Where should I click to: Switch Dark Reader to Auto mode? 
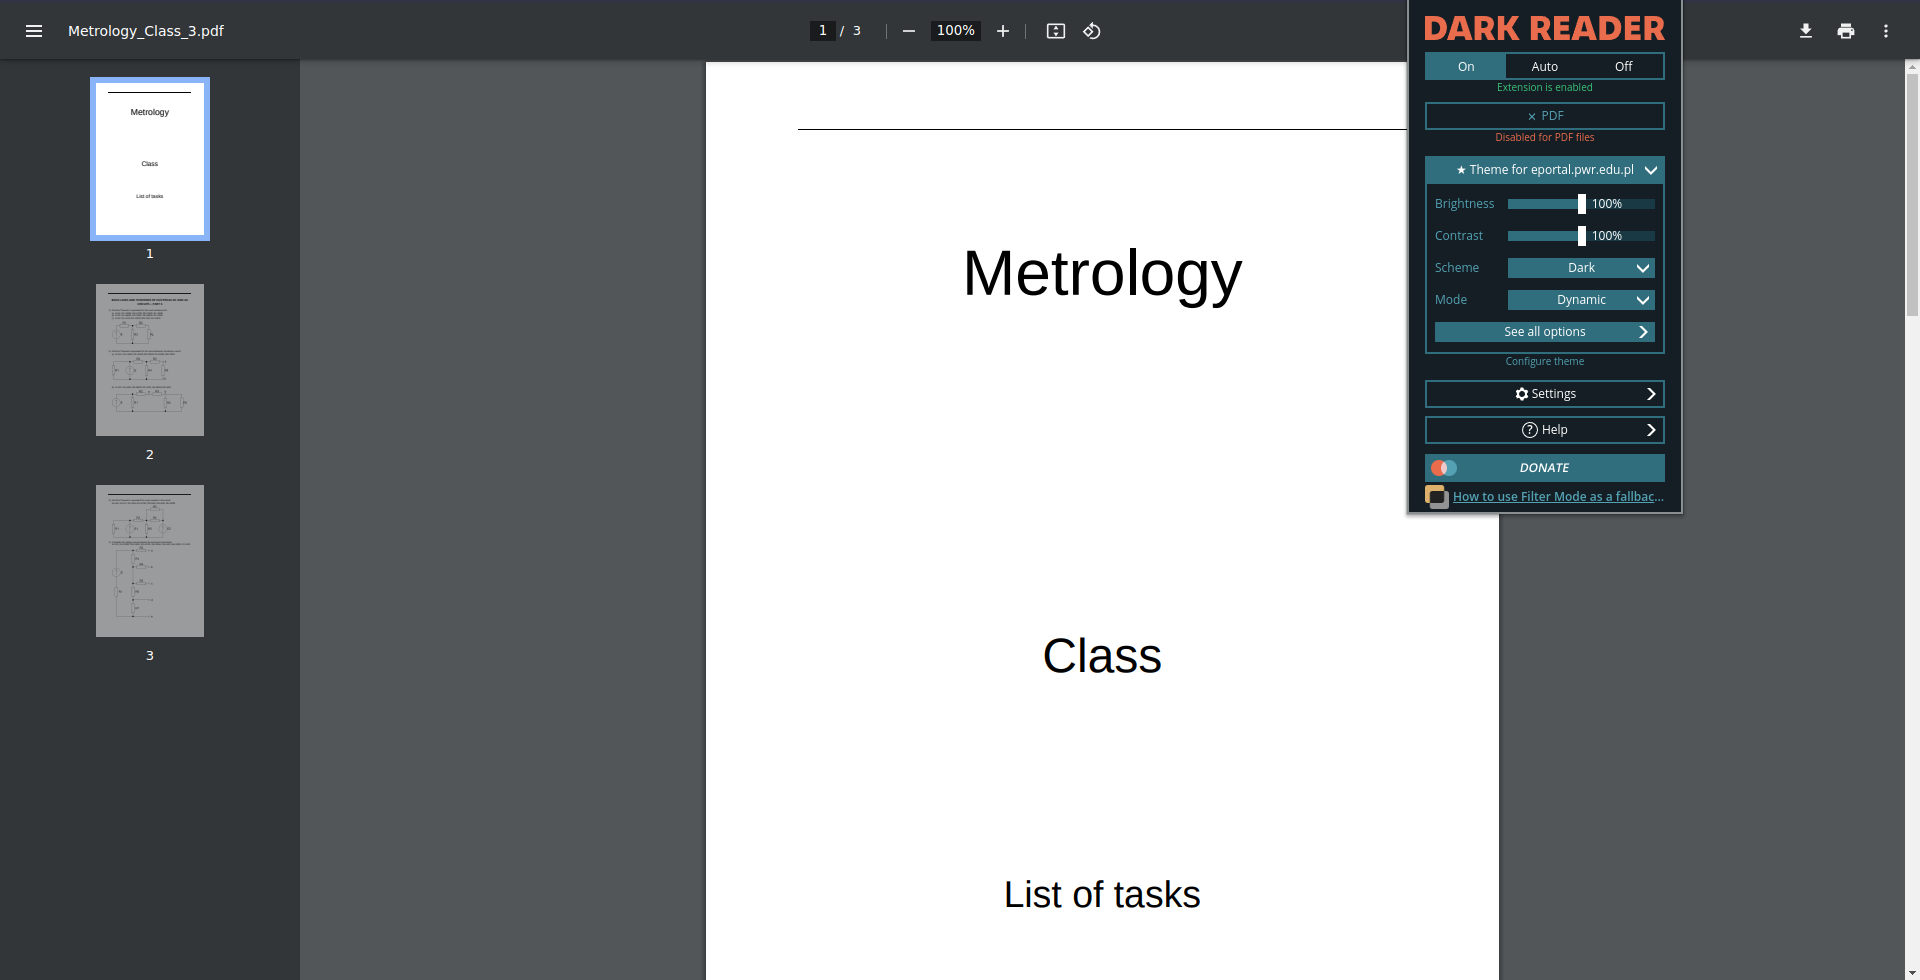1545,67
